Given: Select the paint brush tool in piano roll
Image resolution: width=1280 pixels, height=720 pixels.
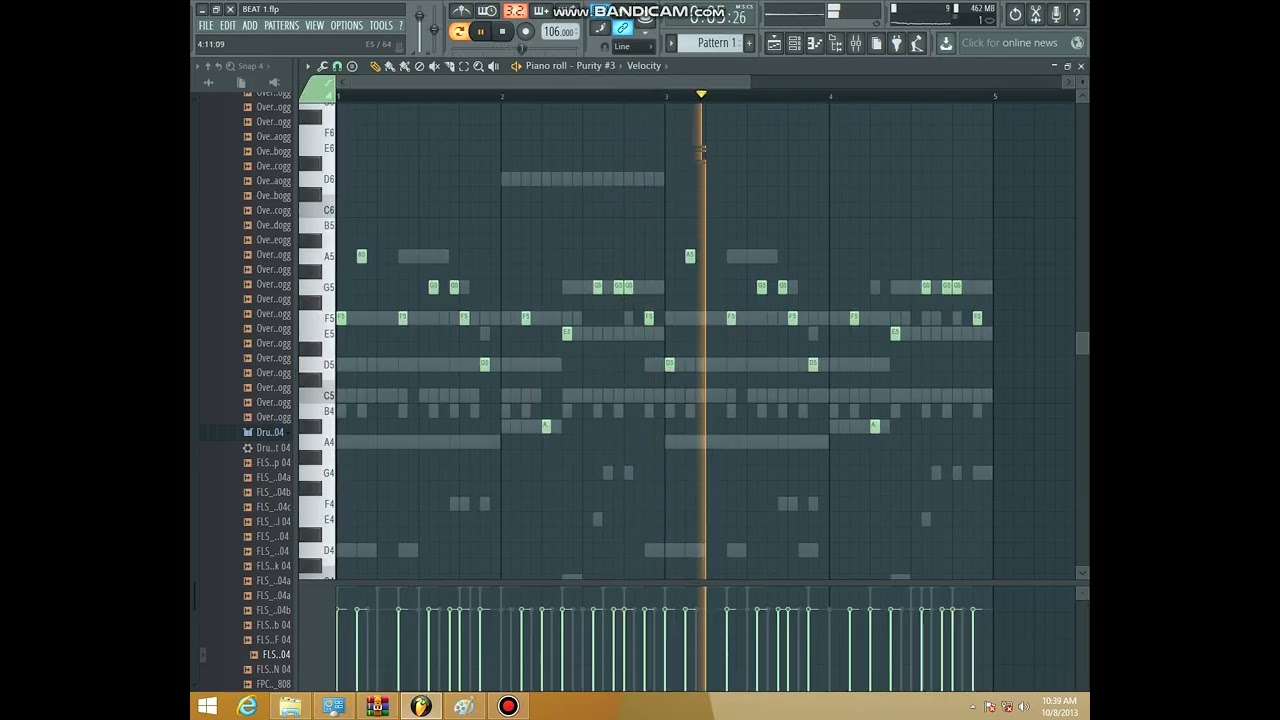Looking at the screenshot, I should (x=390, y=66).
